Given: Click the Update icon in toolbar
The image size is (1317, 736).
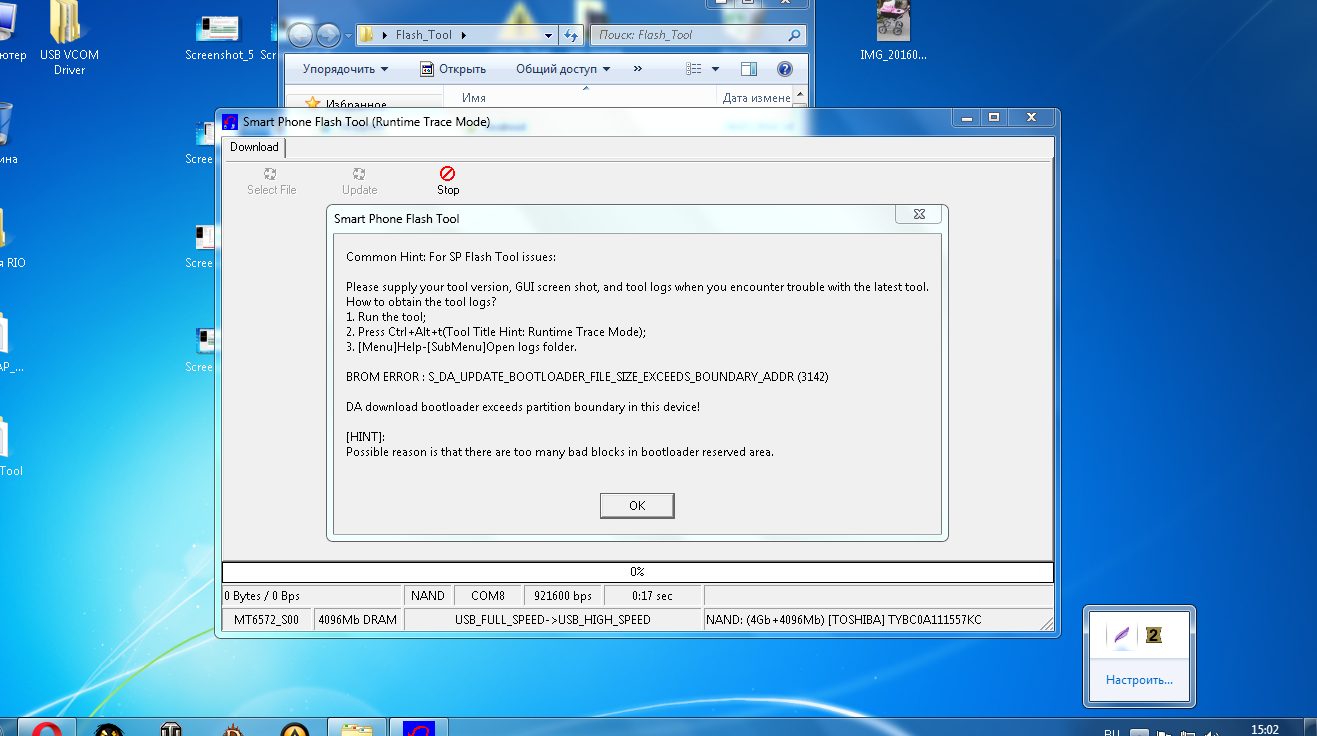Looking at the screenshot, I should tap(359, 174).
